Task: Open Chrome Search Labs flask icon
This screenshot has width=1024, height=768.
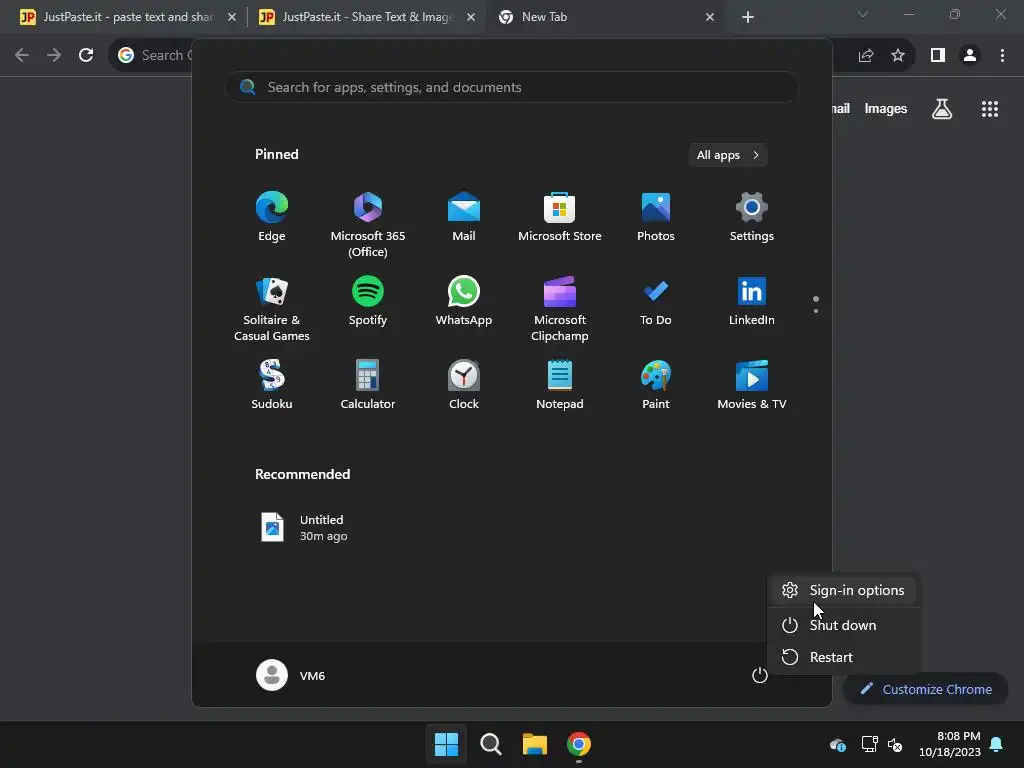Action: coord(942,109)
